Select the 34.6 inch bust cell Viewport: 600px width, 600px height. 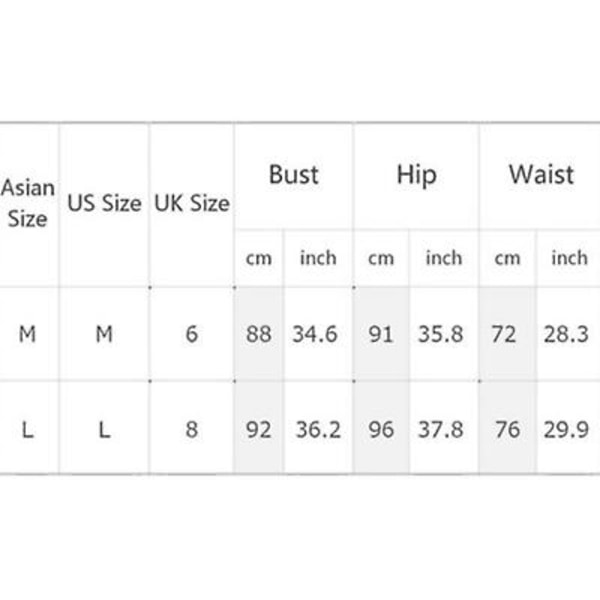pyautogui.click(x=318, y=334)
